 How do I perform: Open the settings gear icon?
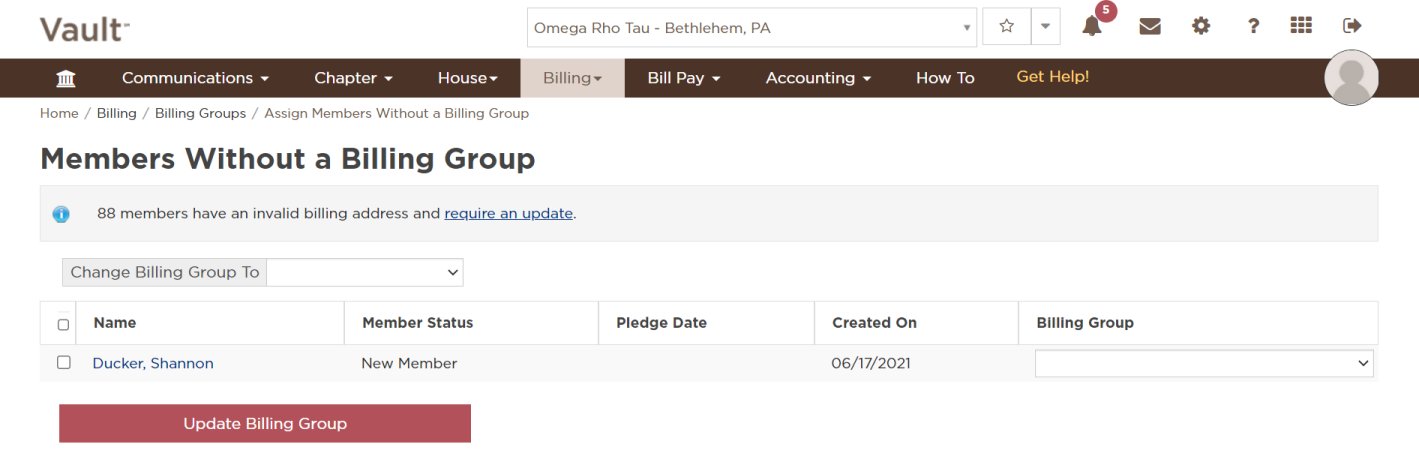tap(1201, 27)
